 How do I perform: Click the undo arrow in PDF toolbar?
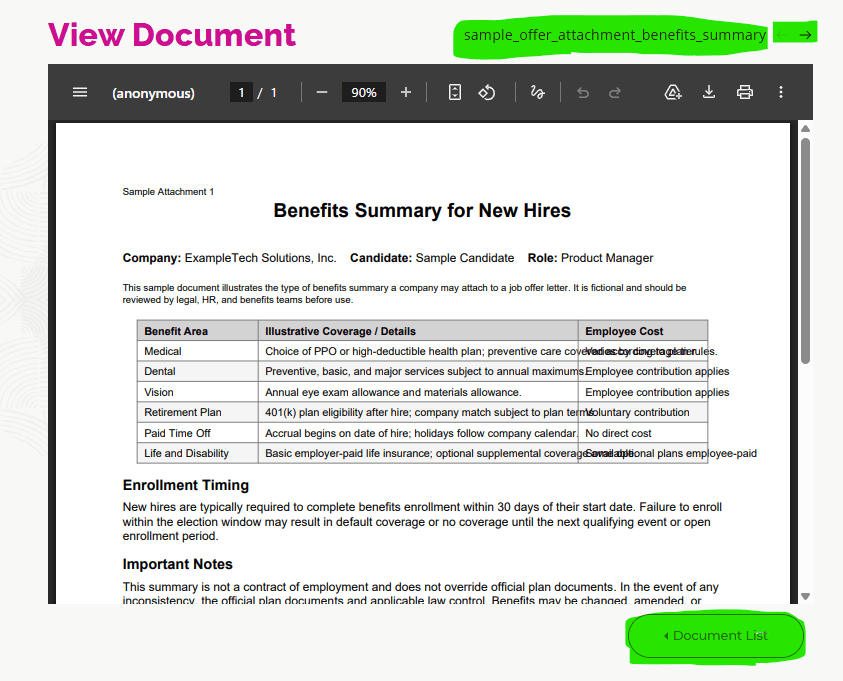(x=583, y=93)
